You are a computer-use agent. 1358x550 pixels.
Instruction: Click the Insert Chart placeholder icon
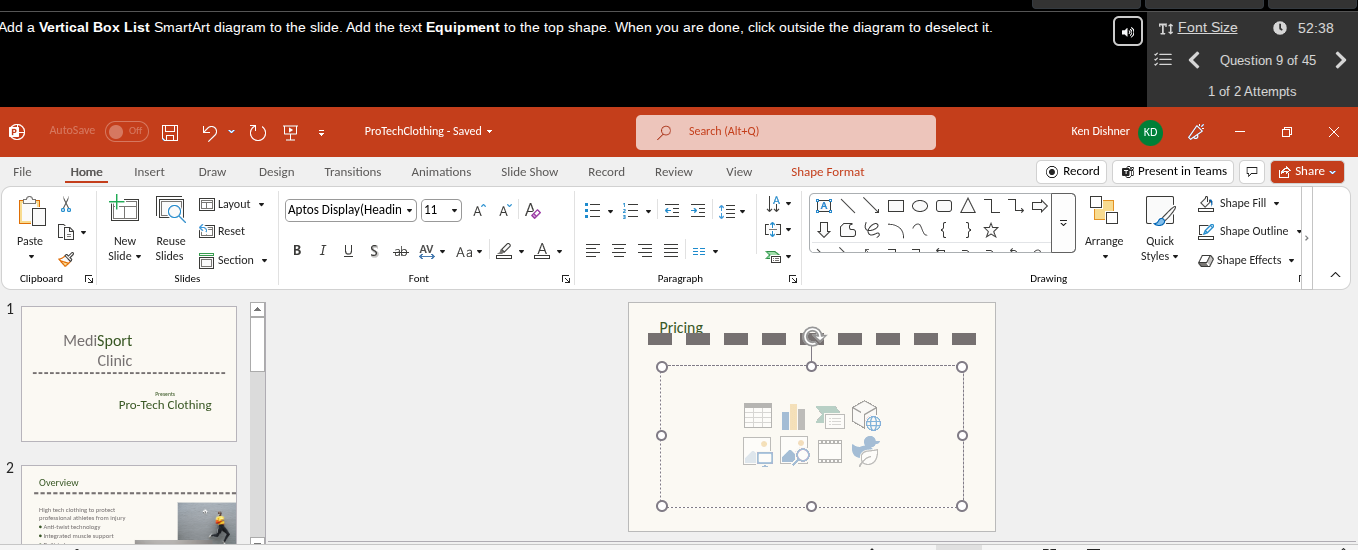coord(794,416)
